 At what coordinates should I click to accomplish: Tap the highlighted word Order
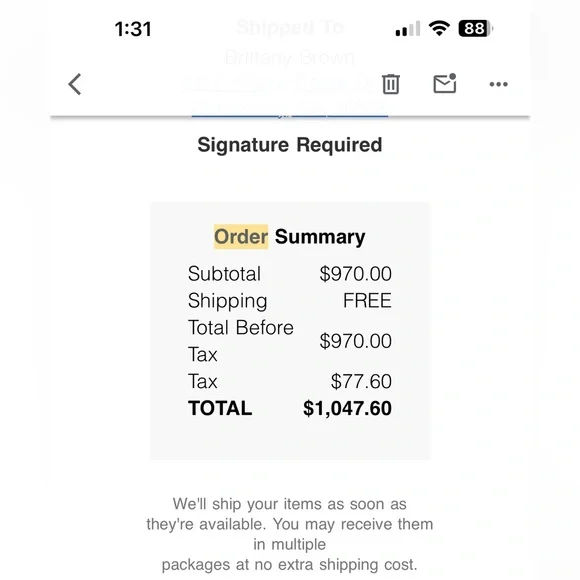tap(241, 237)
